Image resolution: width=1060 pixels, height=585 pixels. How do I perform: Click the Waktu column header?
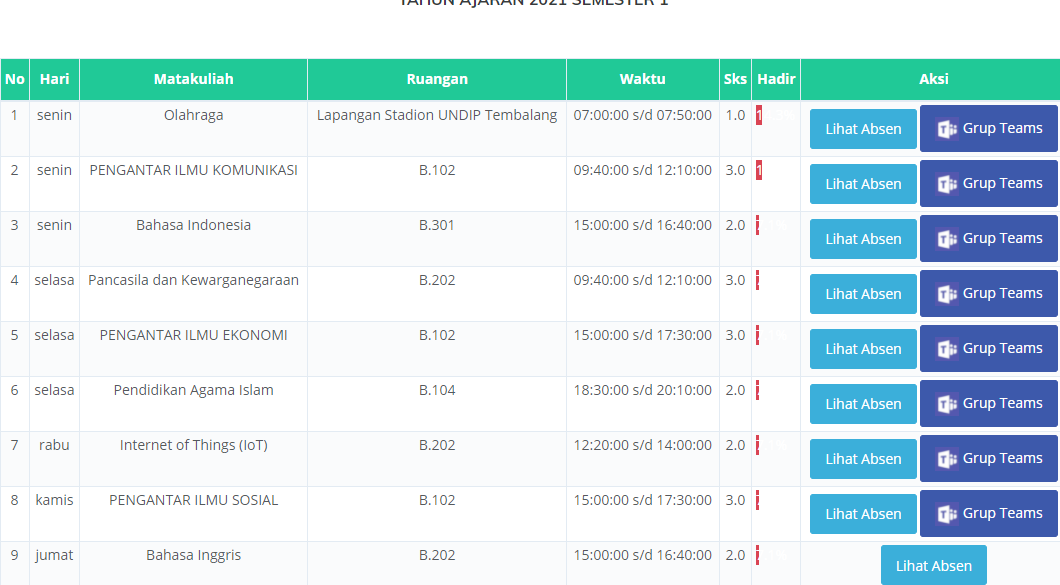pos(642,79)
